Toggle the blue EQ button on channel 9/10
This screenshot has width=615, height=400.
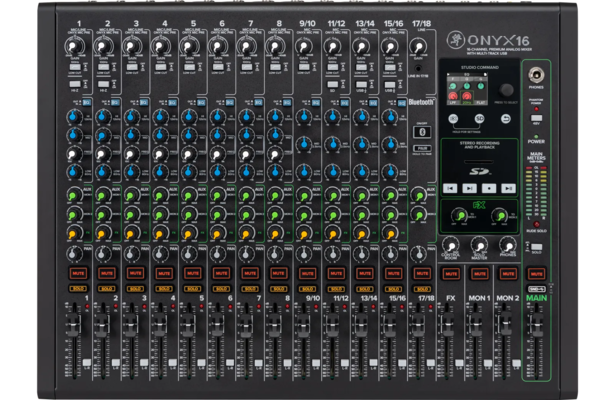[315, 102]
